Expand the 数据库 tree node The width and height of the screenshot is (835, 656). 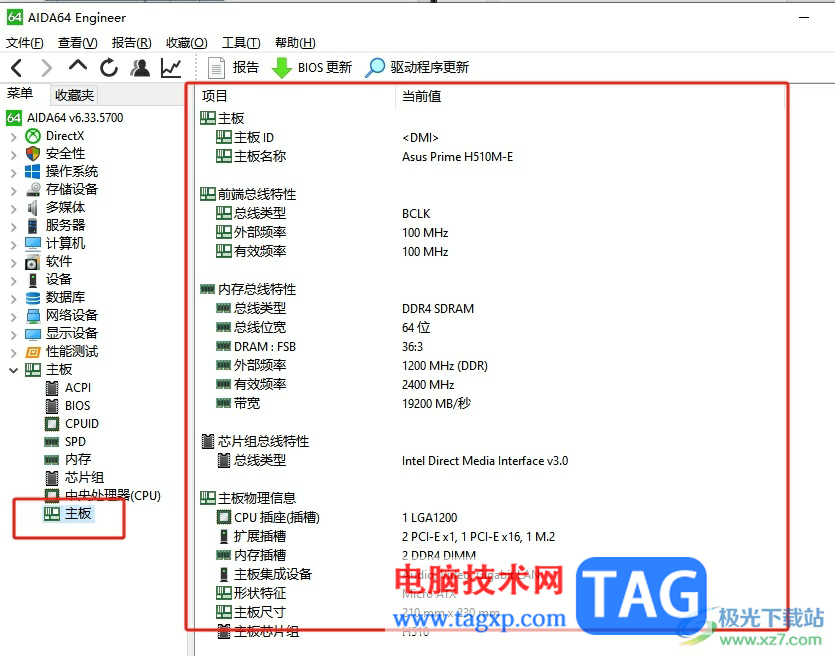(x=13, y=299)
